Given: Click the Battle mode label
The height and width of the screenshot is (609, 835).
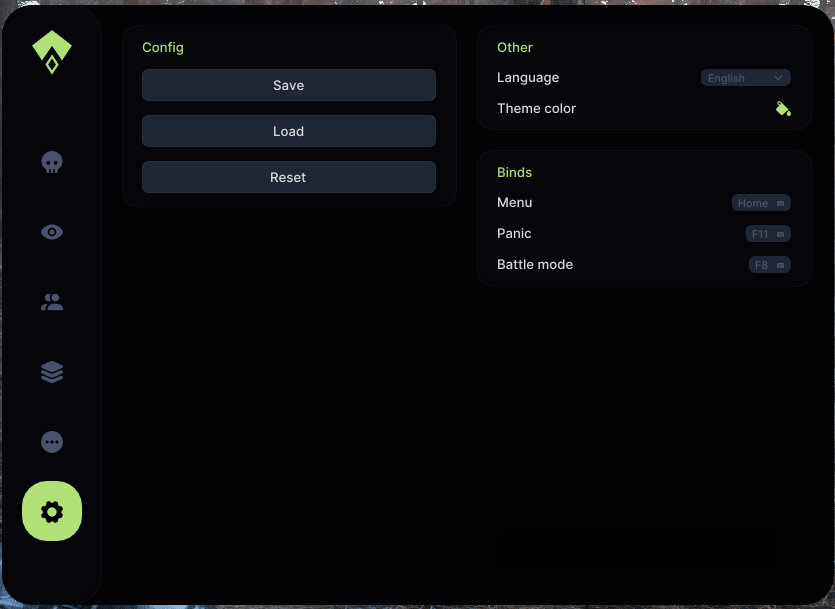Looking at the screenshot, I should [x=535, y=265].
